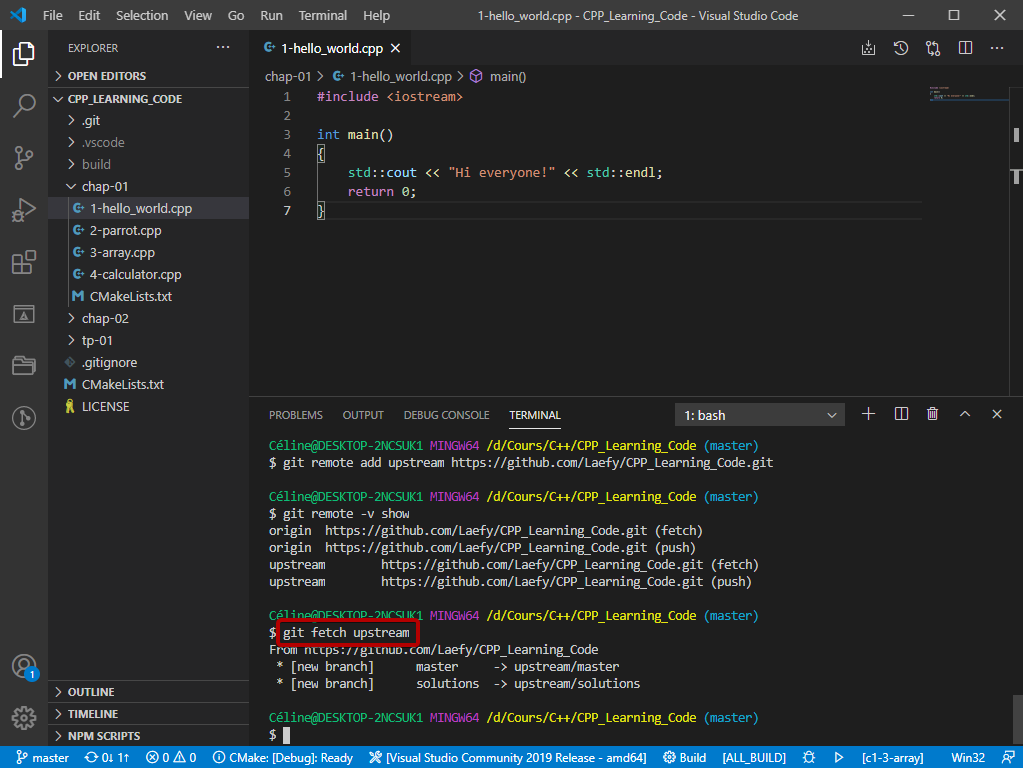The height and width of the screenshot is (768, 1023).
Task: Launch debugger with status bar bug icon
Action: click(809, 758)
